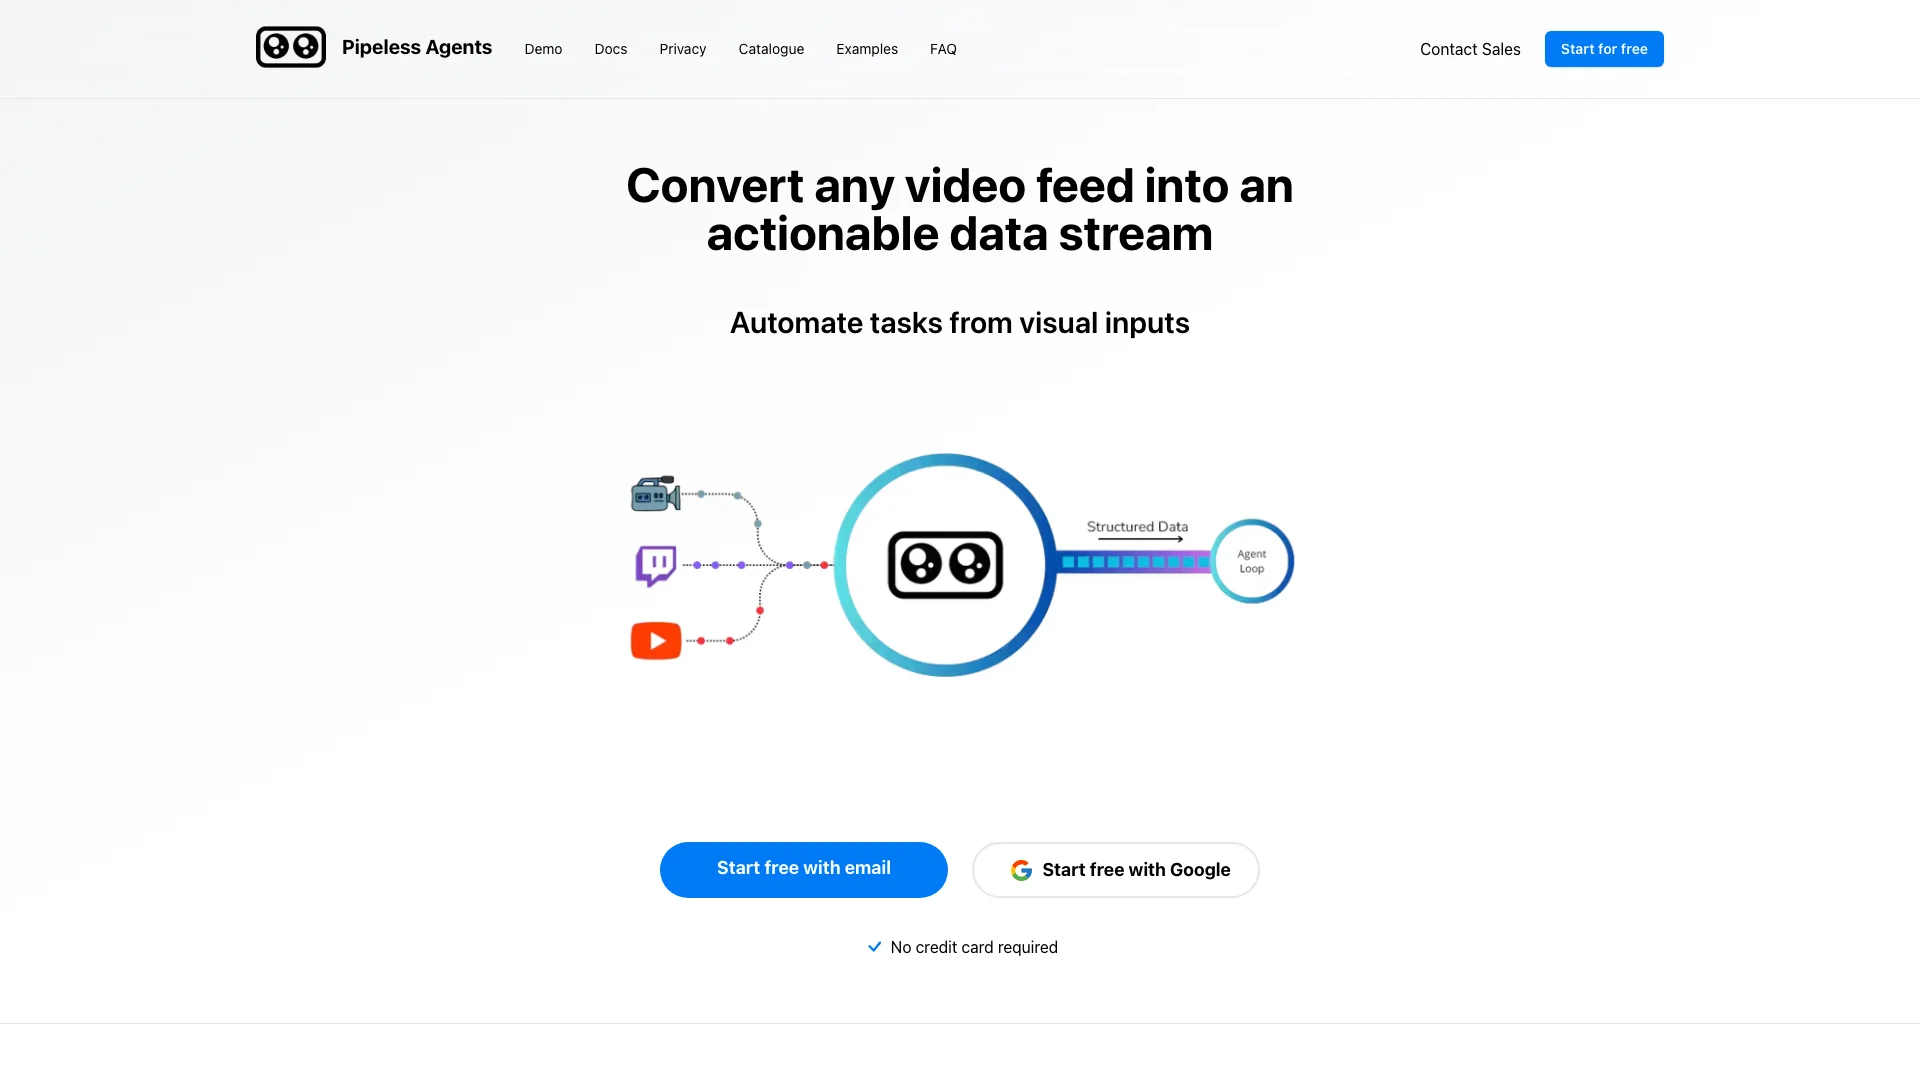Click the FAQ tab in navigation
The image size is (1920, 1080).
point(943,49)
